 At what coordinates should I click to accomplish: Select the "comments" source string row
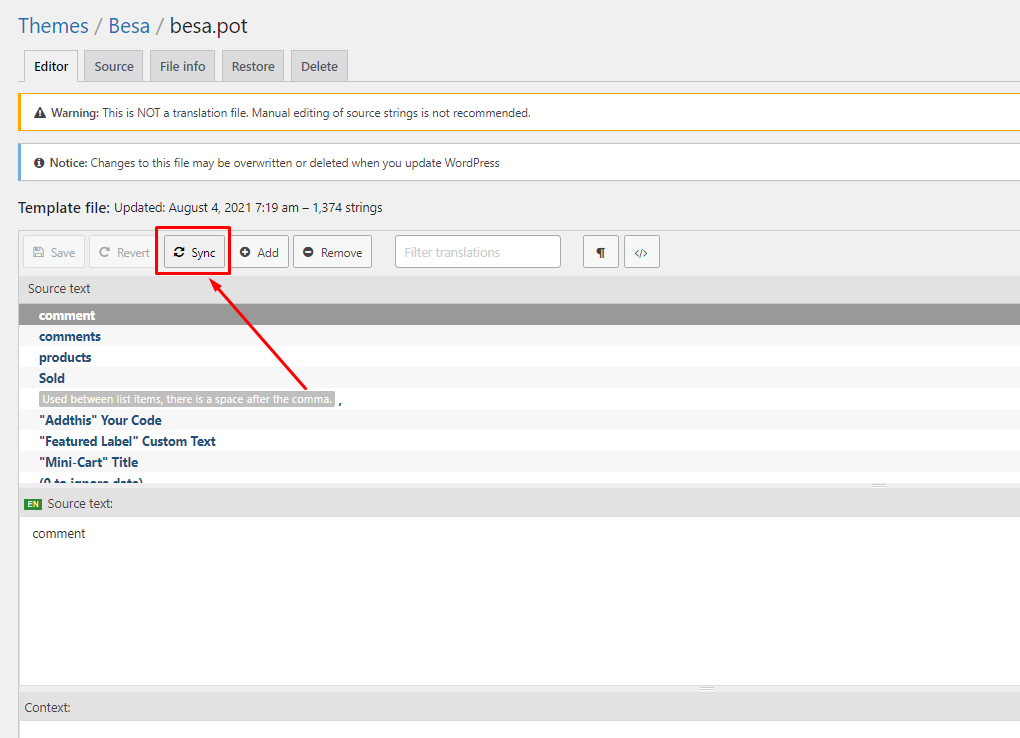tap(70, 336)
